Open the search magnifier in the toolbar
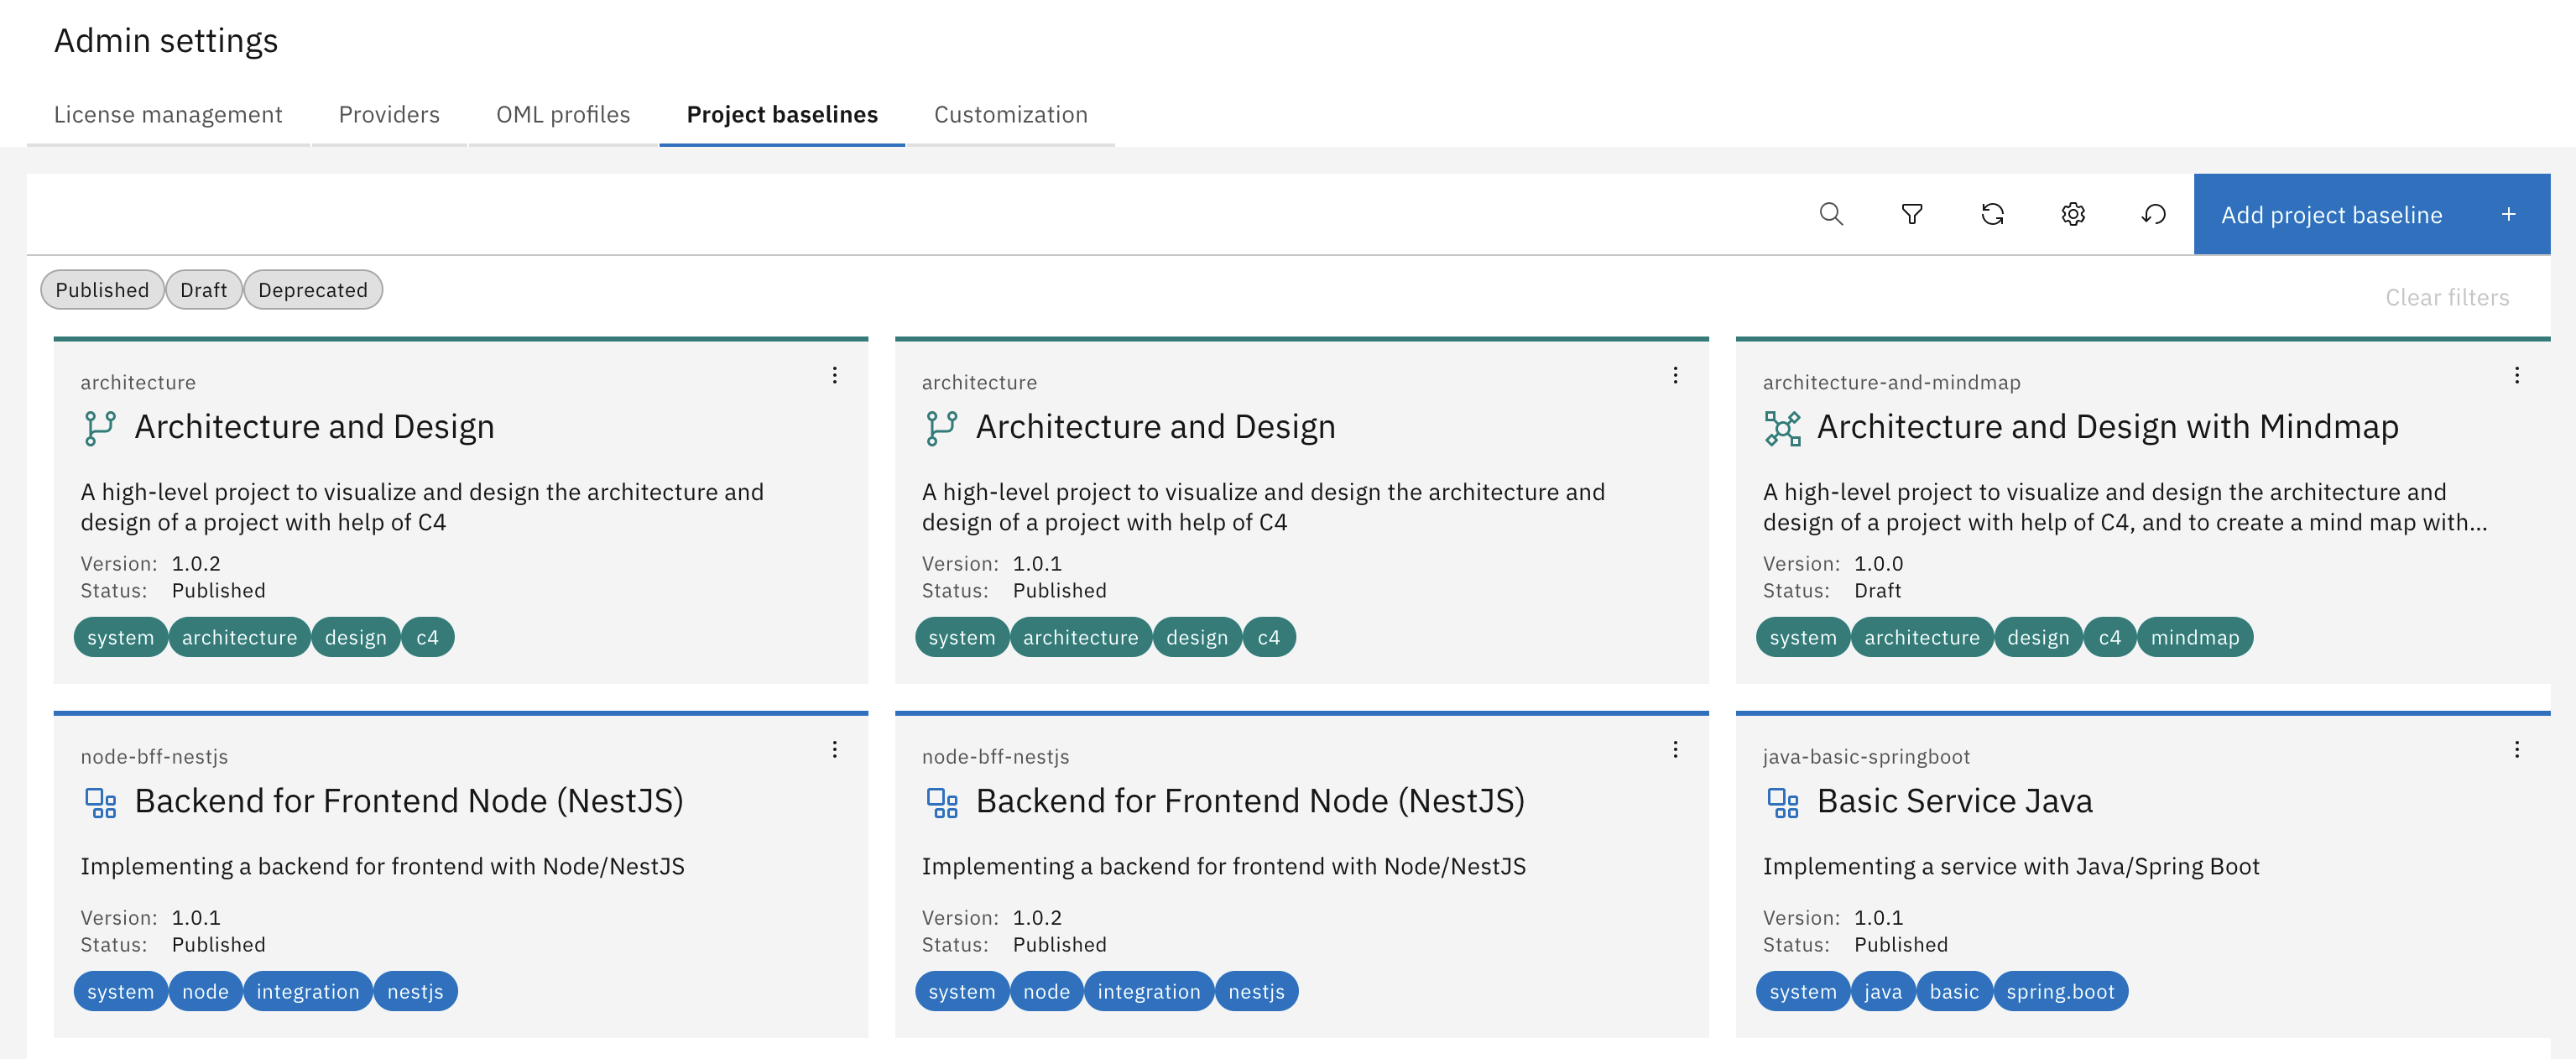2576x1059 pixels. coord(1830,214)
